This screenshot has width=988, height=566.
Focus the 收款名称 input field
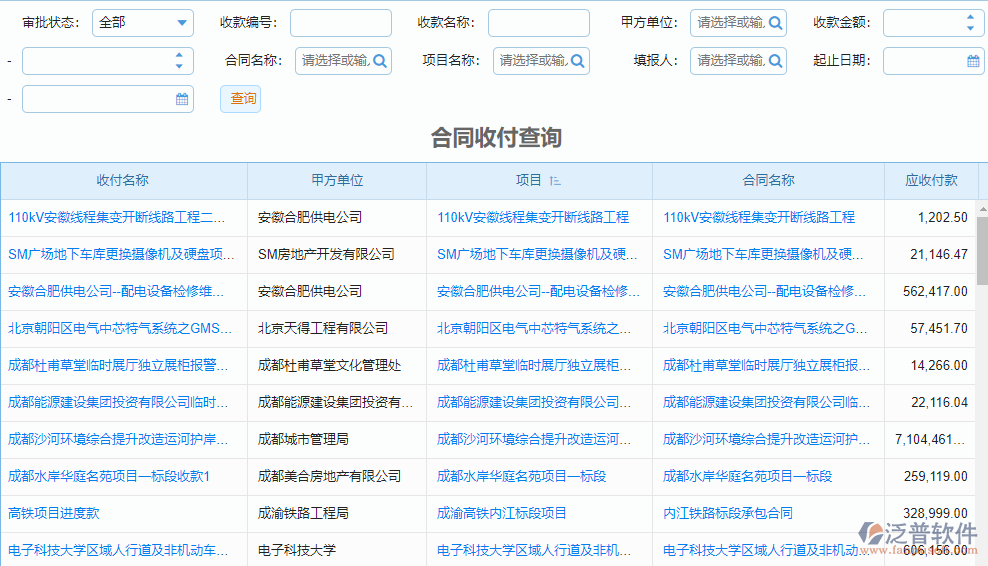click(538, 23)
